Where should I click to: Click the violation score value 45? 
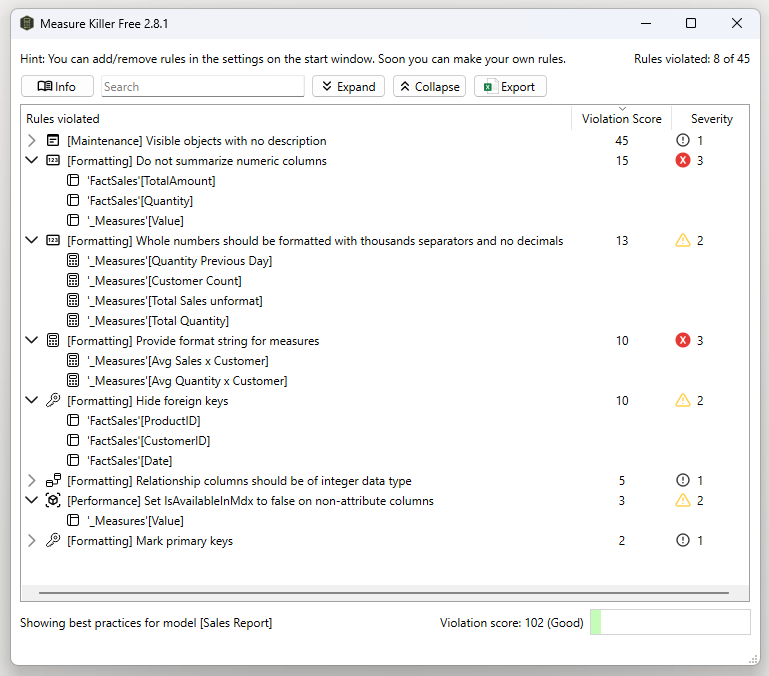click(x=621, y=140)
